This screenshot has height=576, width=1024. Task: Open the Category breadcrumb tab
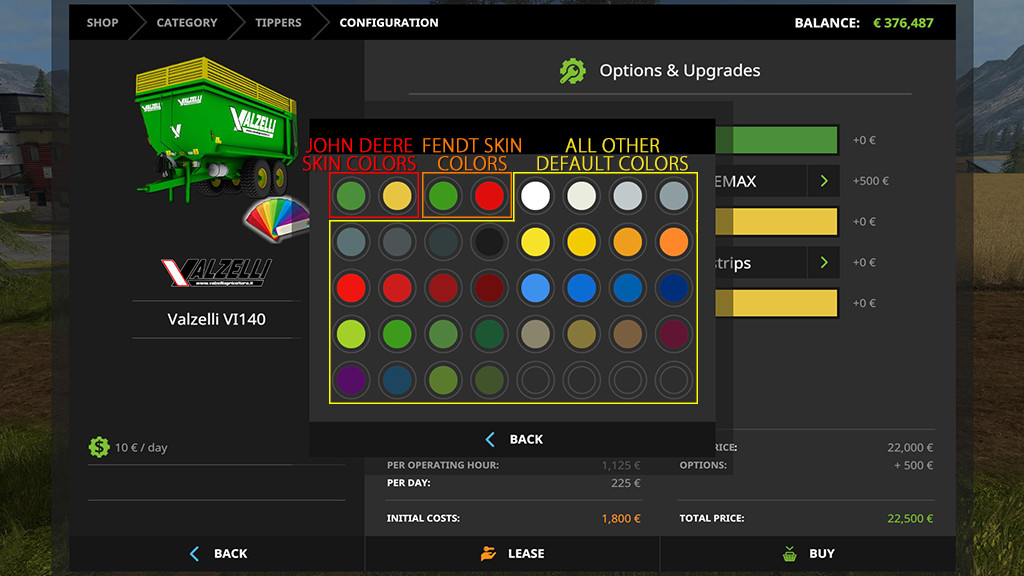click(186, 22)
